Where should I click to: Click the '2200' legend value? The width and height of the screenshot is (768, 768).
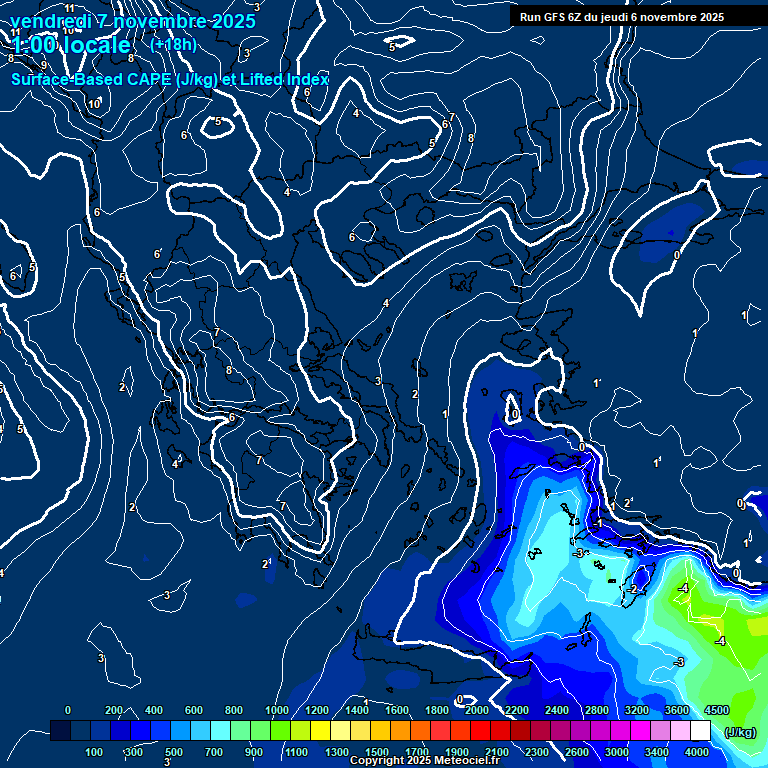[x=517, y=710]
